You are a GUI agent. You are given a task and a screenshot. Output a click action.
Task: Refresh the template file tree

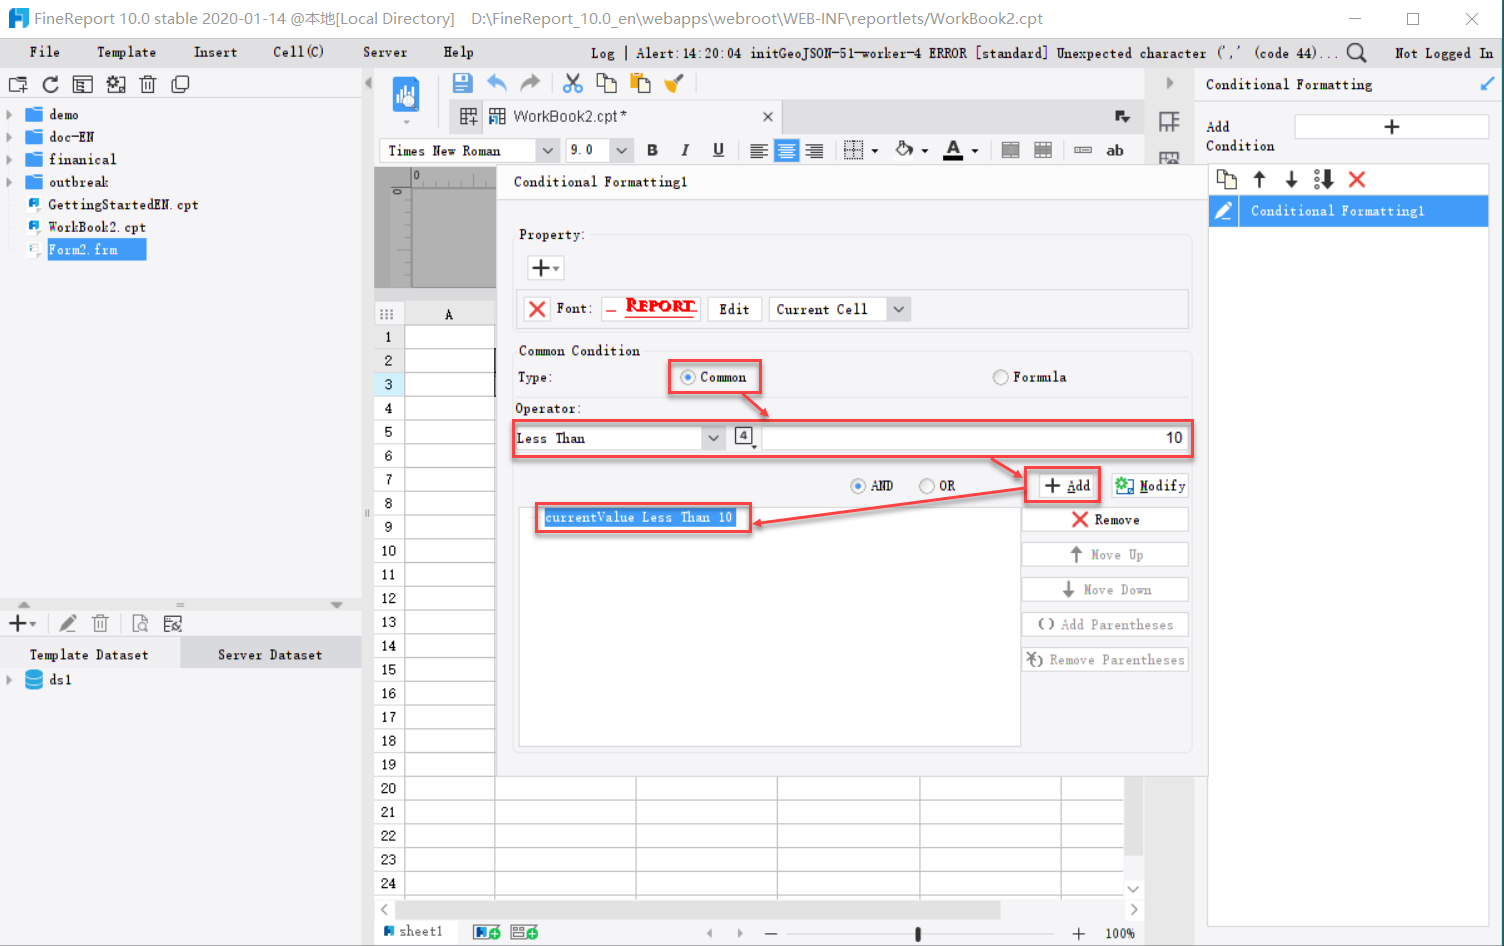(50, 84)
